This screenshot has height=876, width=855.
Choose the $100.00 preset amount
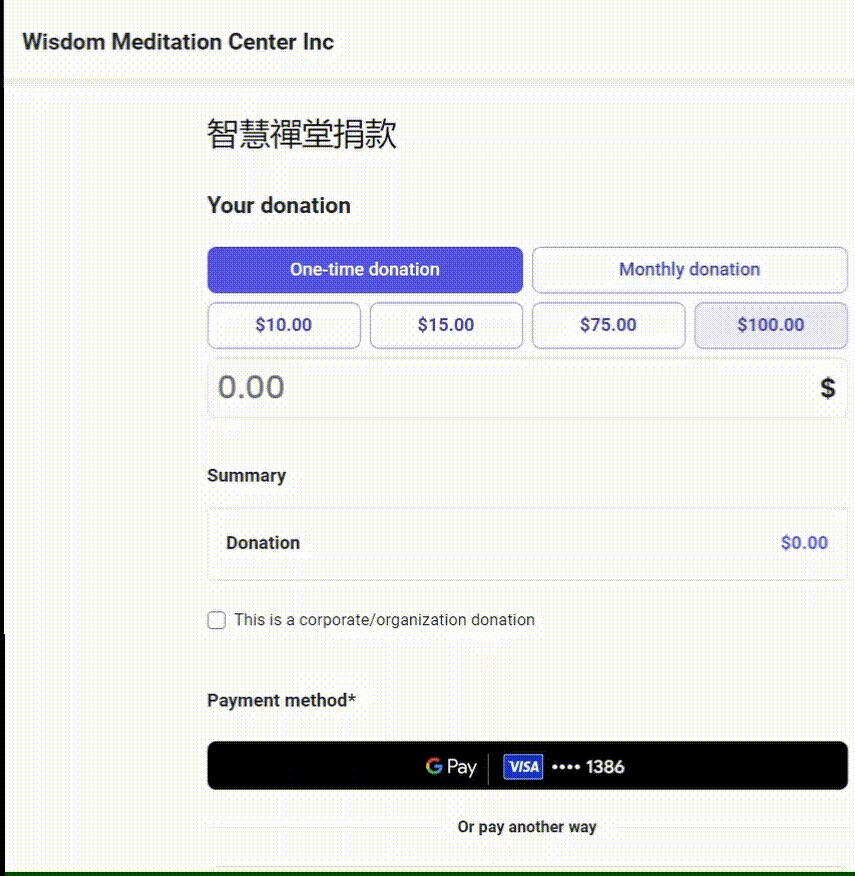pyautogui.click(x=771, y=325)
